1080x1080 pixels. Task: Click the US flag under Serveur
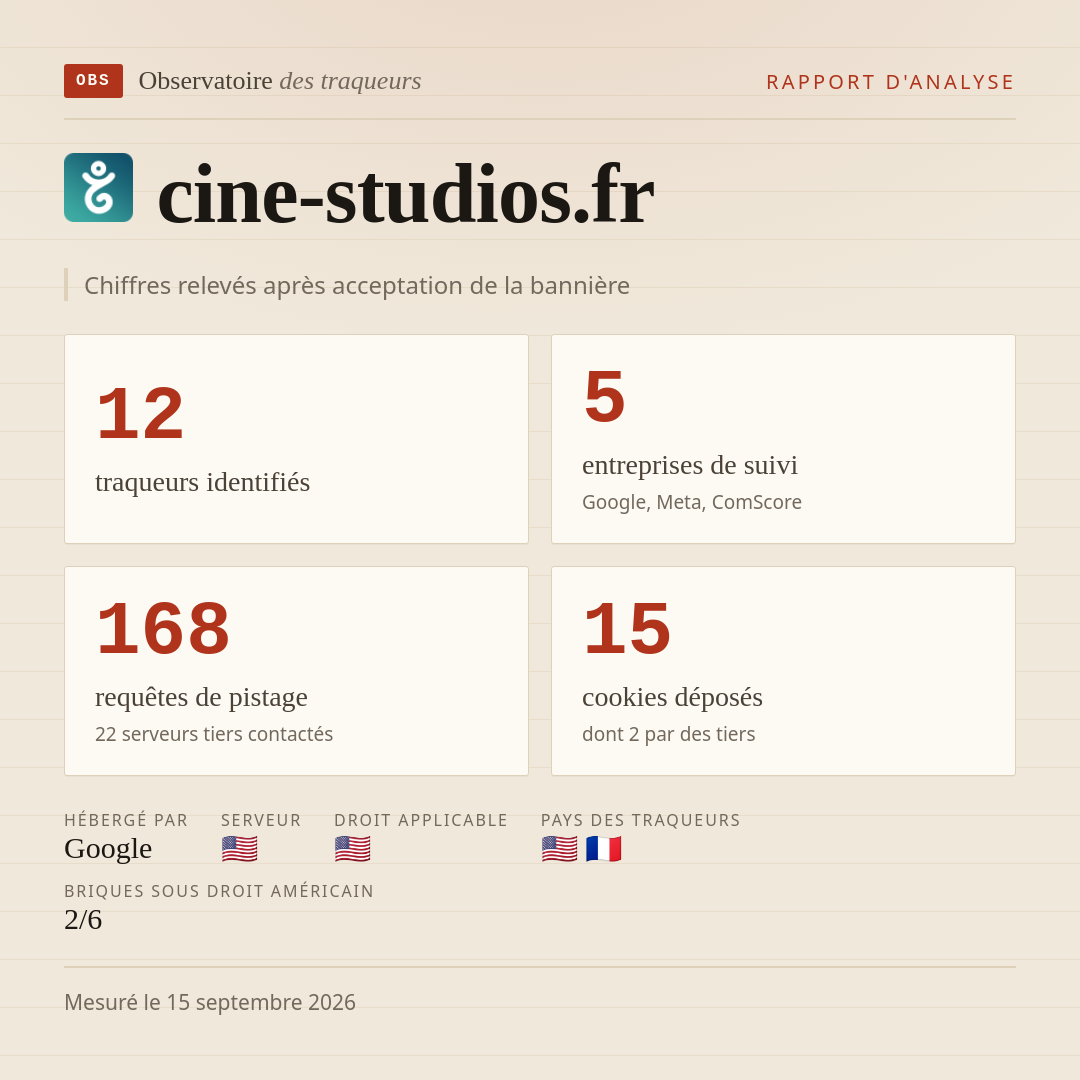(240, 849)
